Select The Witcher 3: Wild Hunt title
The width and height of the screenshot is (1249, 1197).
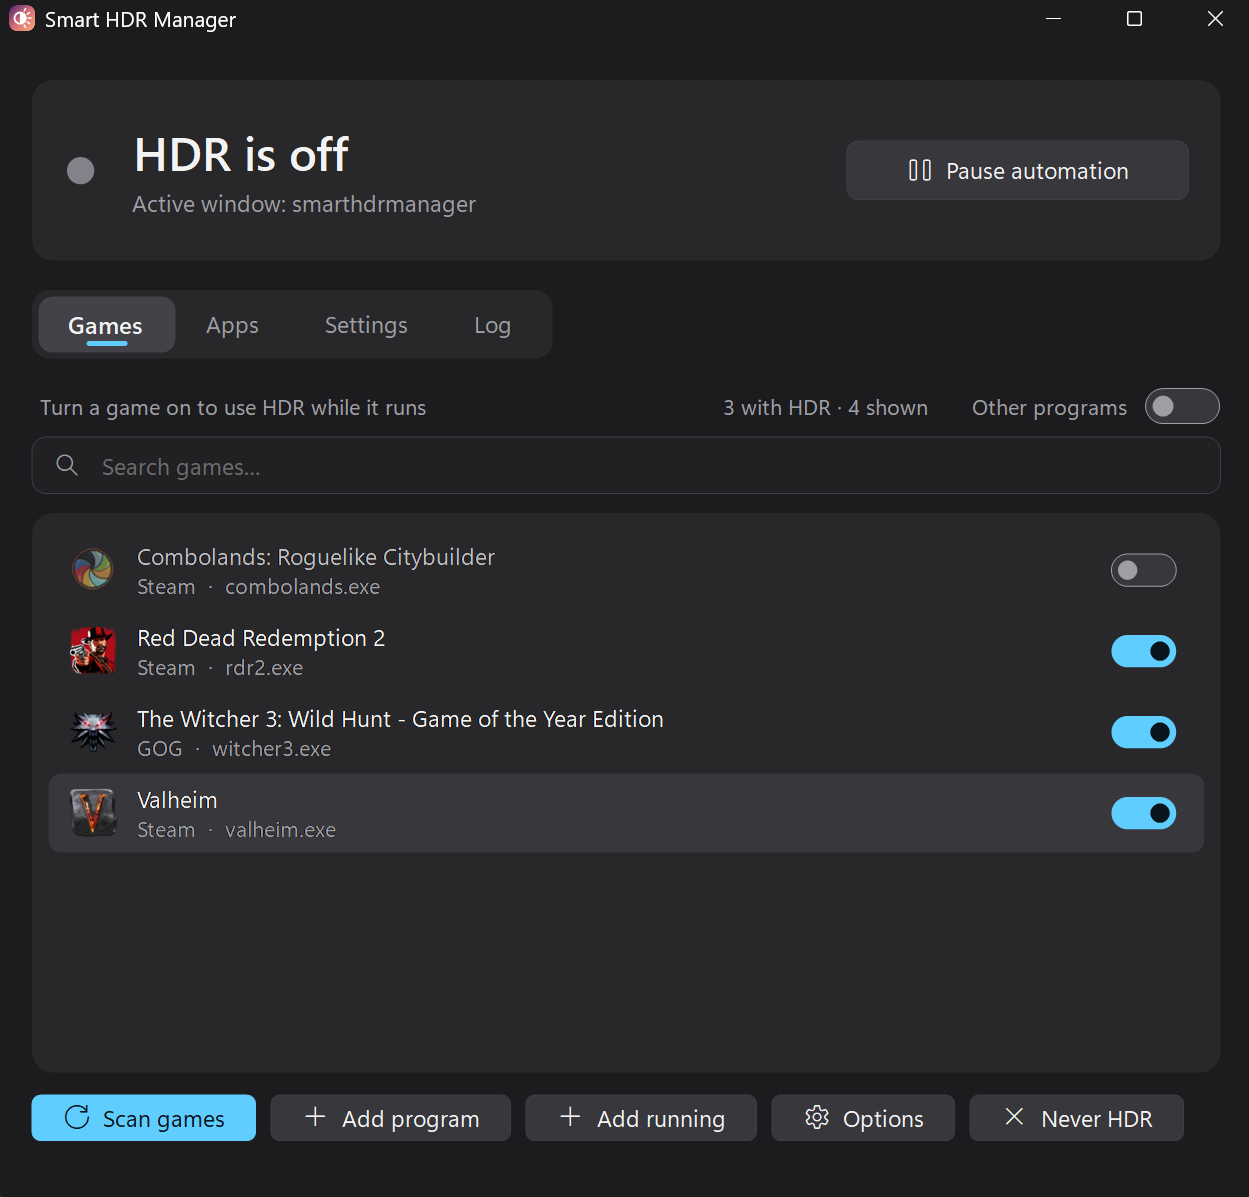pos(400,719)
